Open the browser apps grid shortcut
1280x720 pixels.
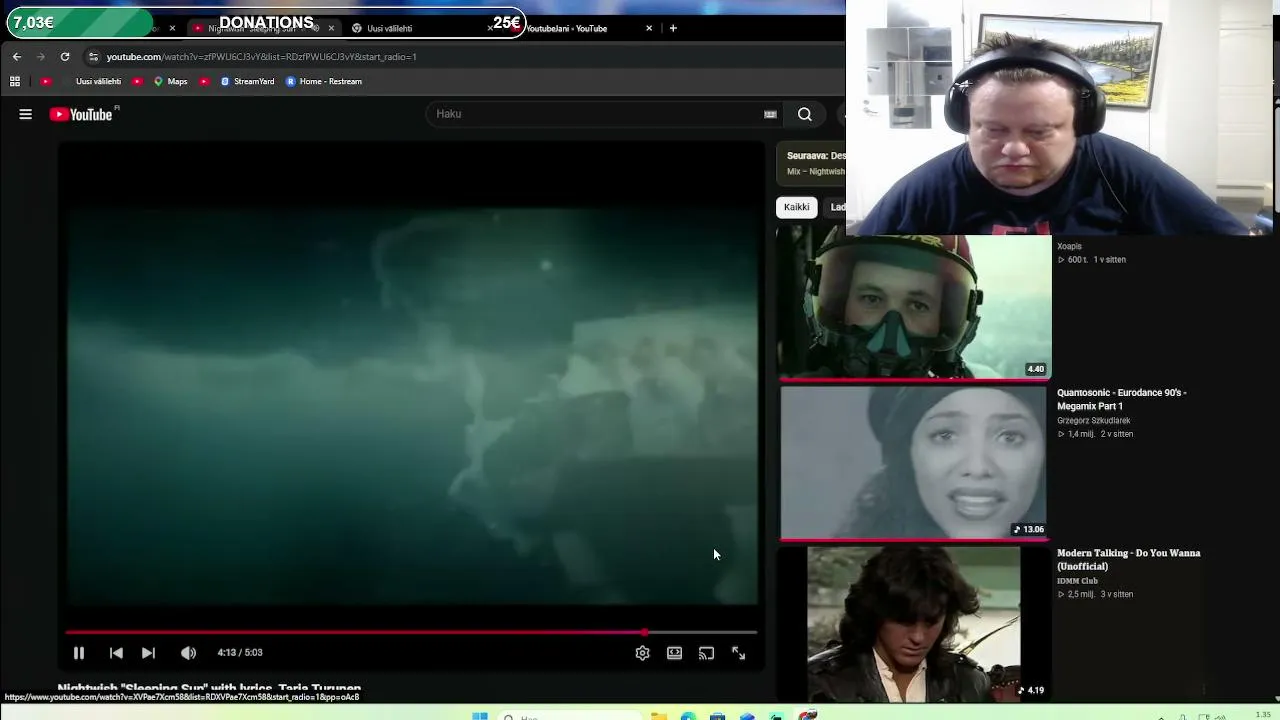point(15,81)
